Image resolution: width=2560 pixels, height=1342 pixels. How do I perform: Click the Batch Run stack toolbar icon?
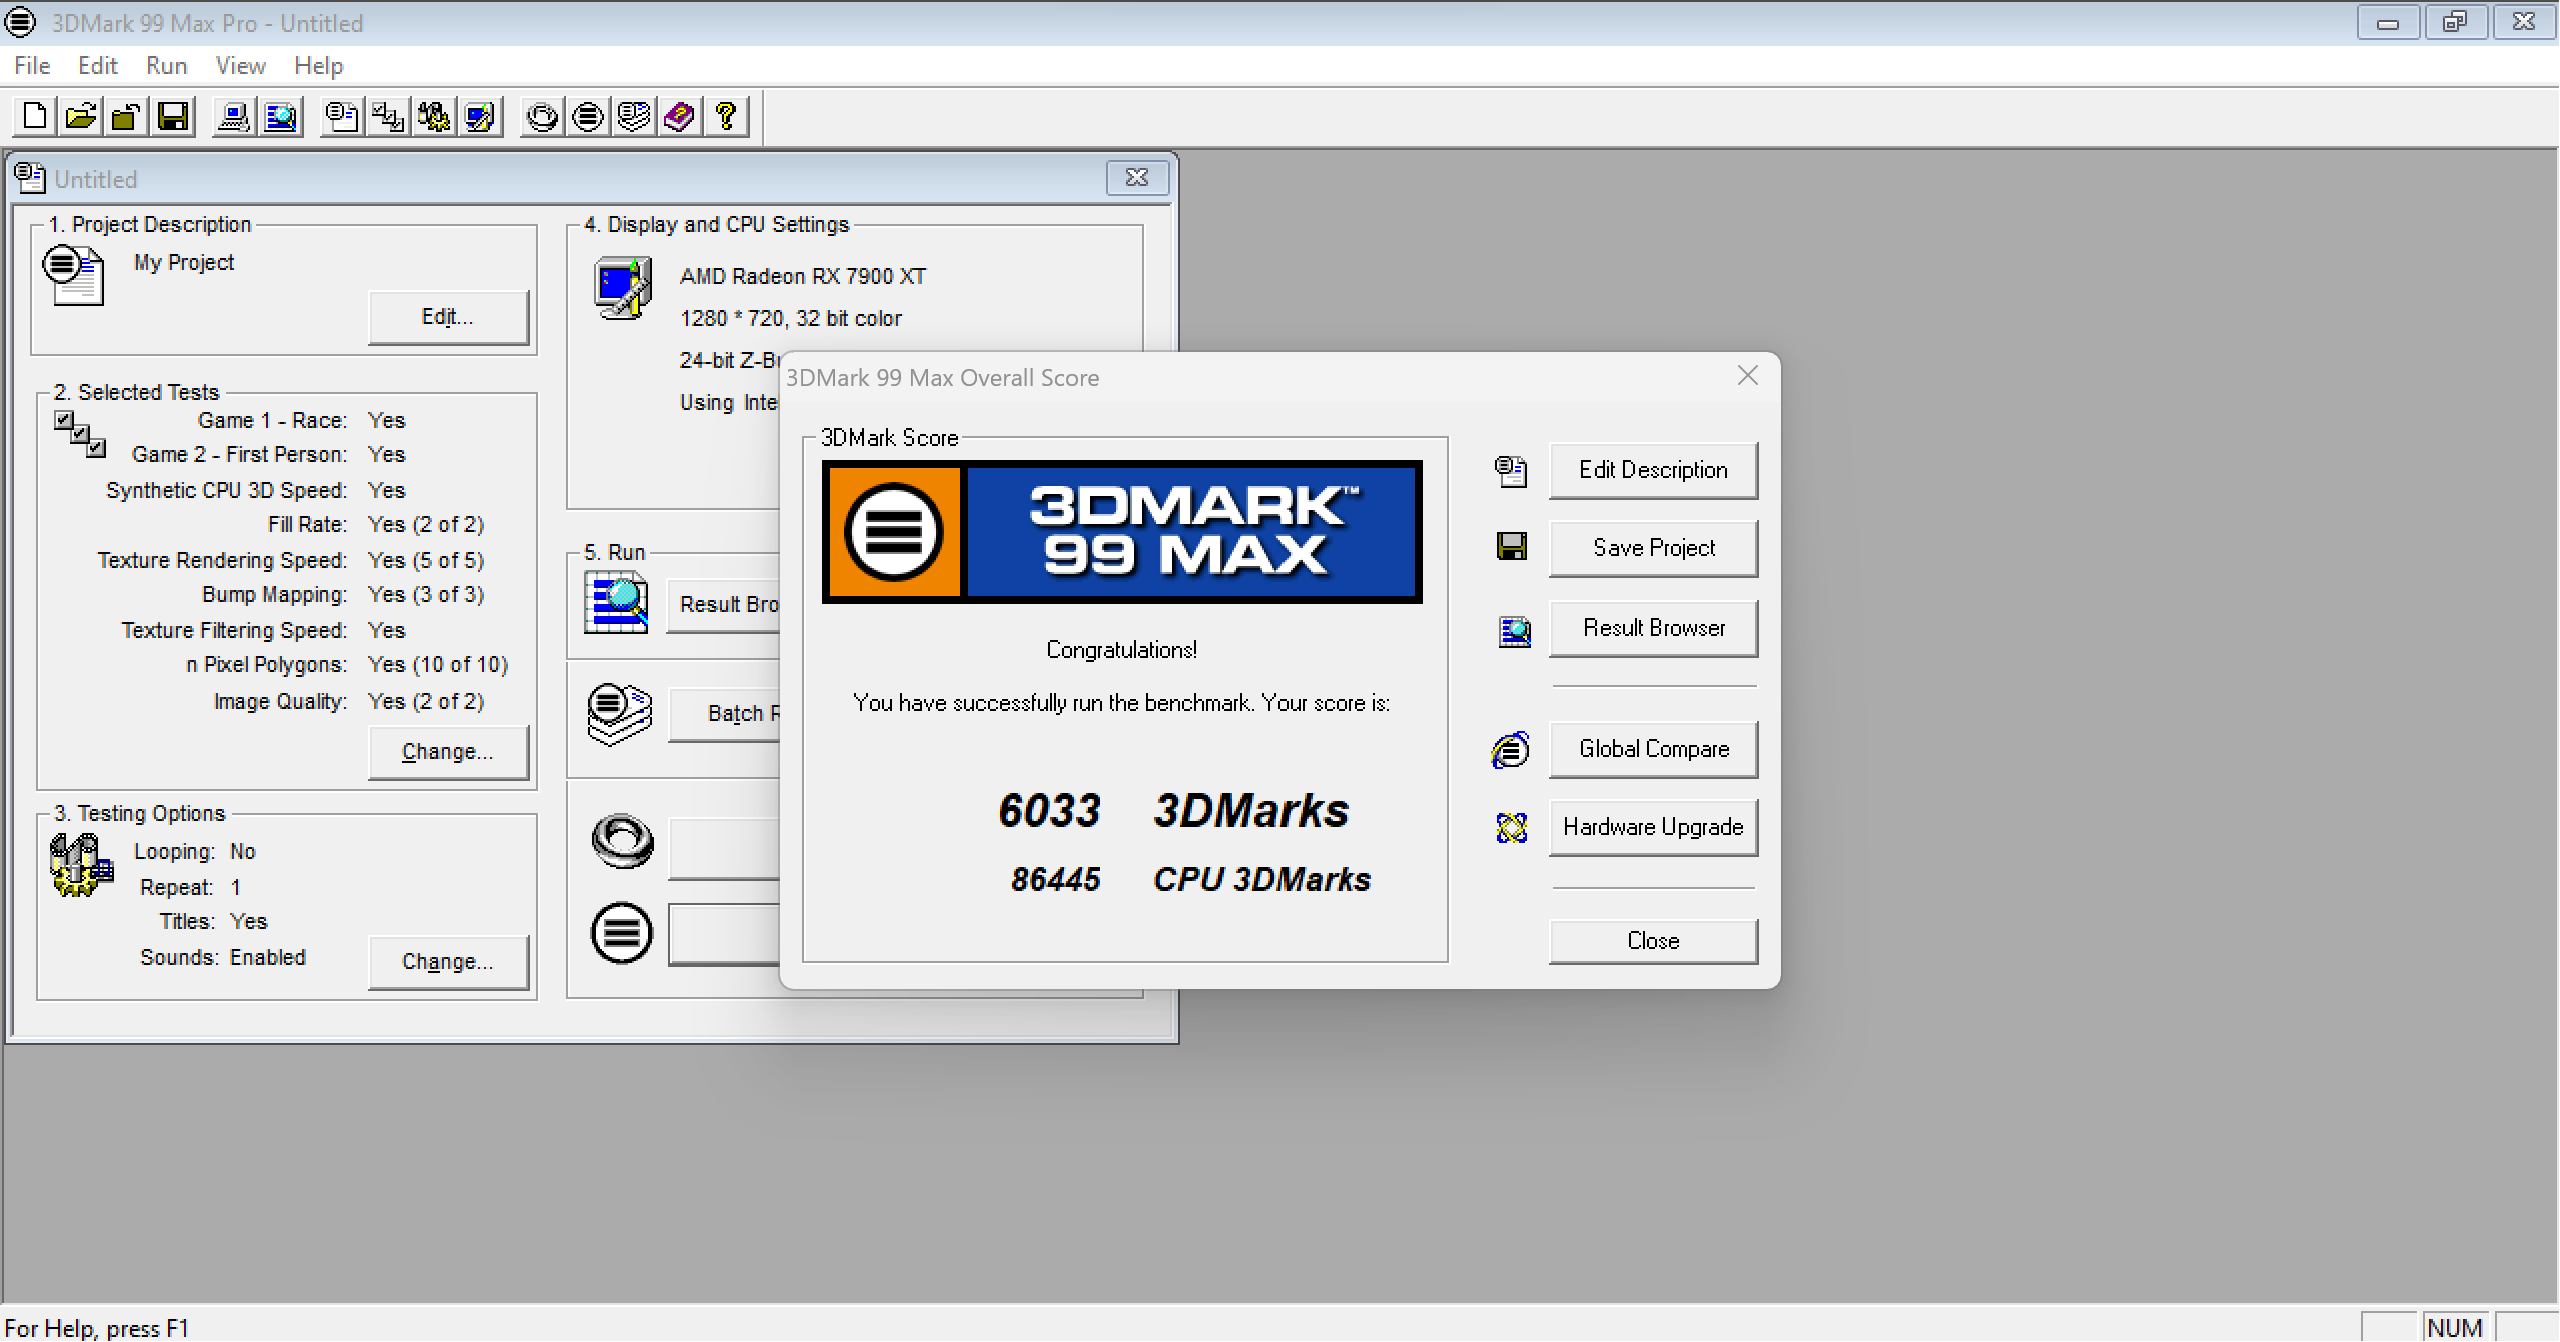(634, 117)
